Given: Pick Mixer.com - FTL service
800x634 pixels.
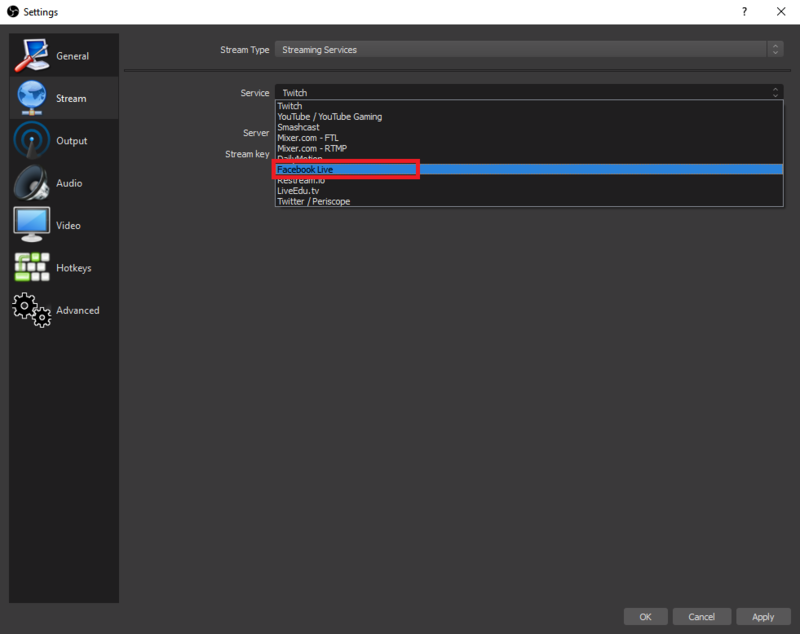Looking at the screenshot, I should pos(529,138).
